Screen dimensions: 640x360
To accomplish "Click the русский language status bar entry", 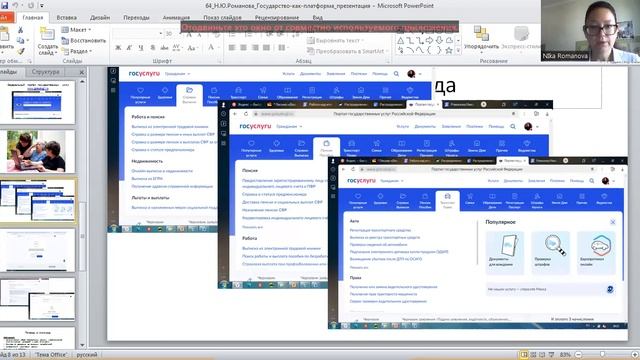I will click(87, 355).
